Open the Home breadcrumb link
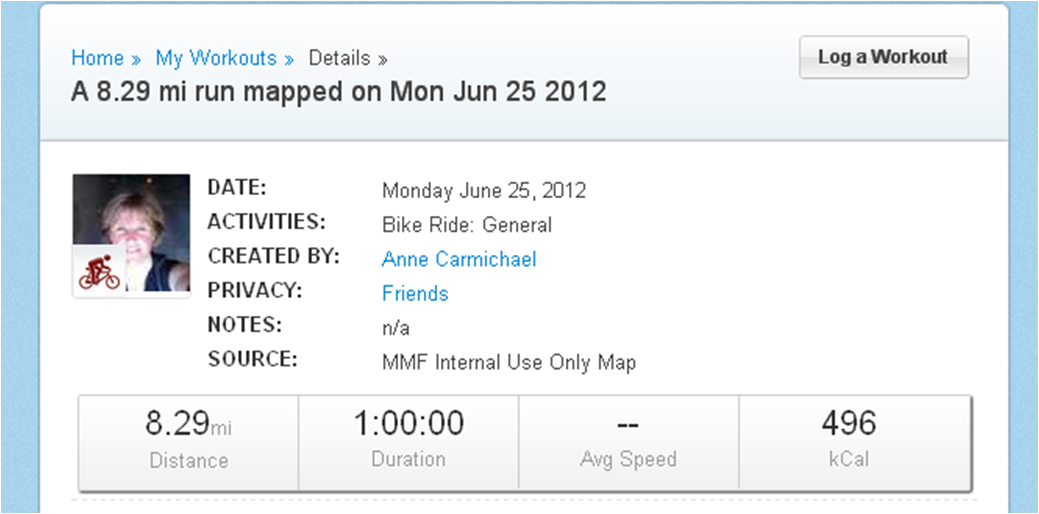Screen dimensions: 1039x514 coord(97,58)
